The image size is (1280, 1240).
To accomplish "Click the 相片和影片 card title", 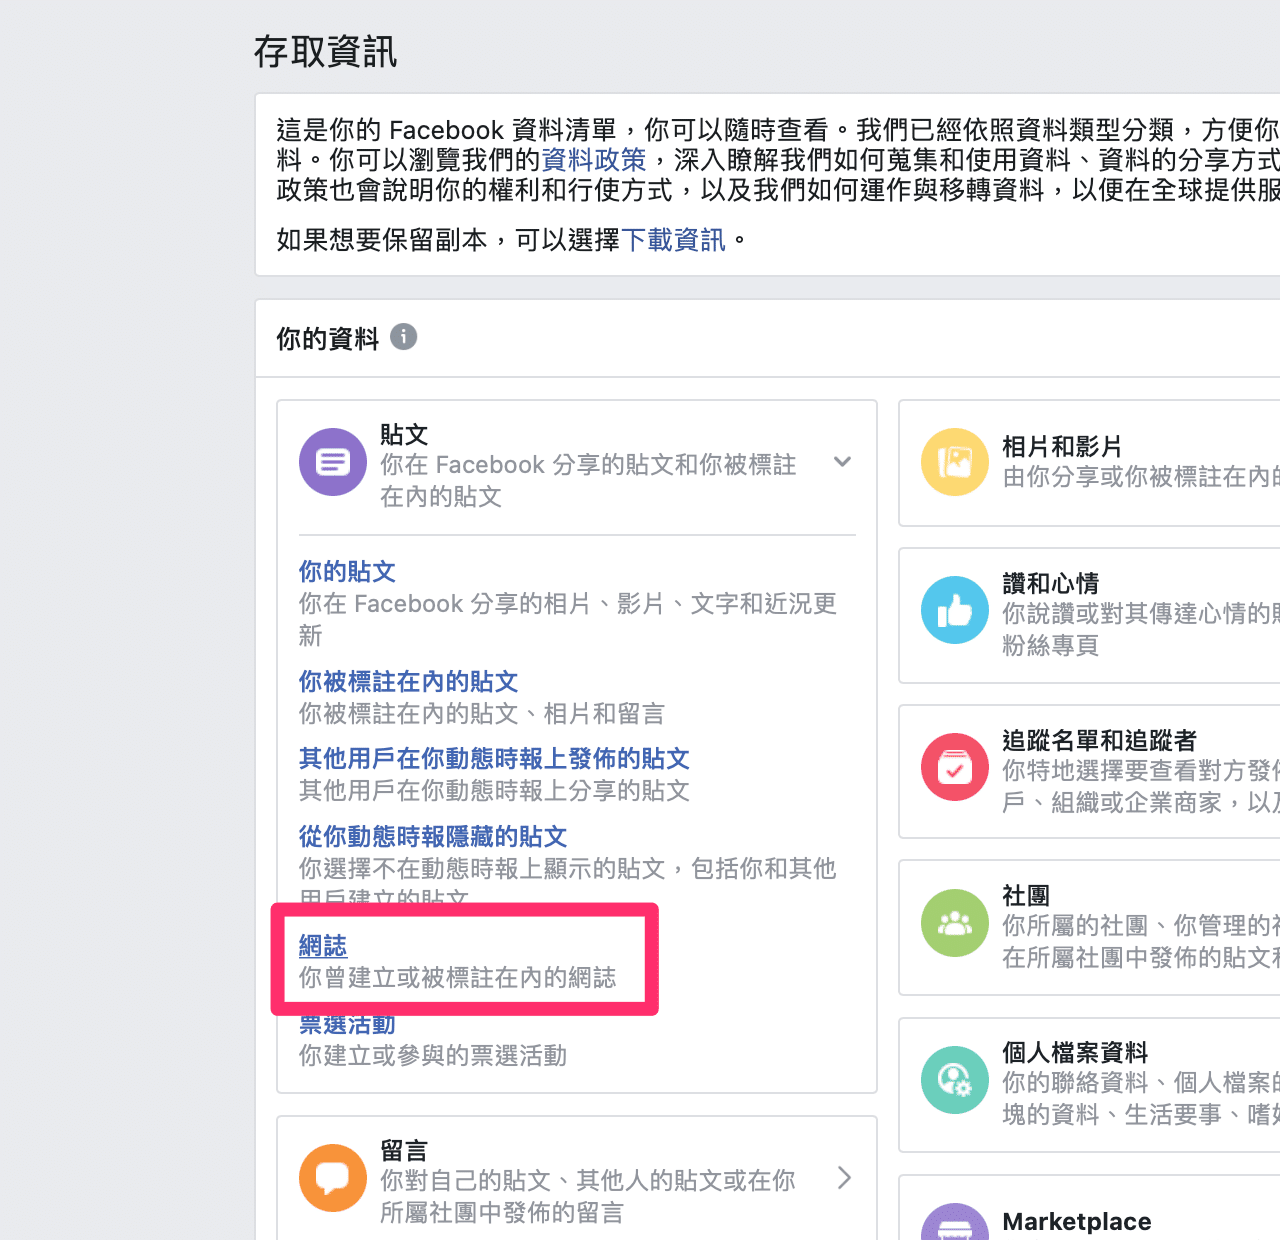I will pyautogui.click(x=1062, y=447).
